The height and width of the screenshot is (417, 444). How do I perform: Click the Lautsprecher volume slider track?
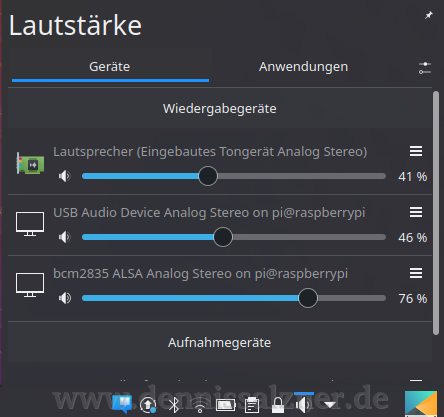234,176
